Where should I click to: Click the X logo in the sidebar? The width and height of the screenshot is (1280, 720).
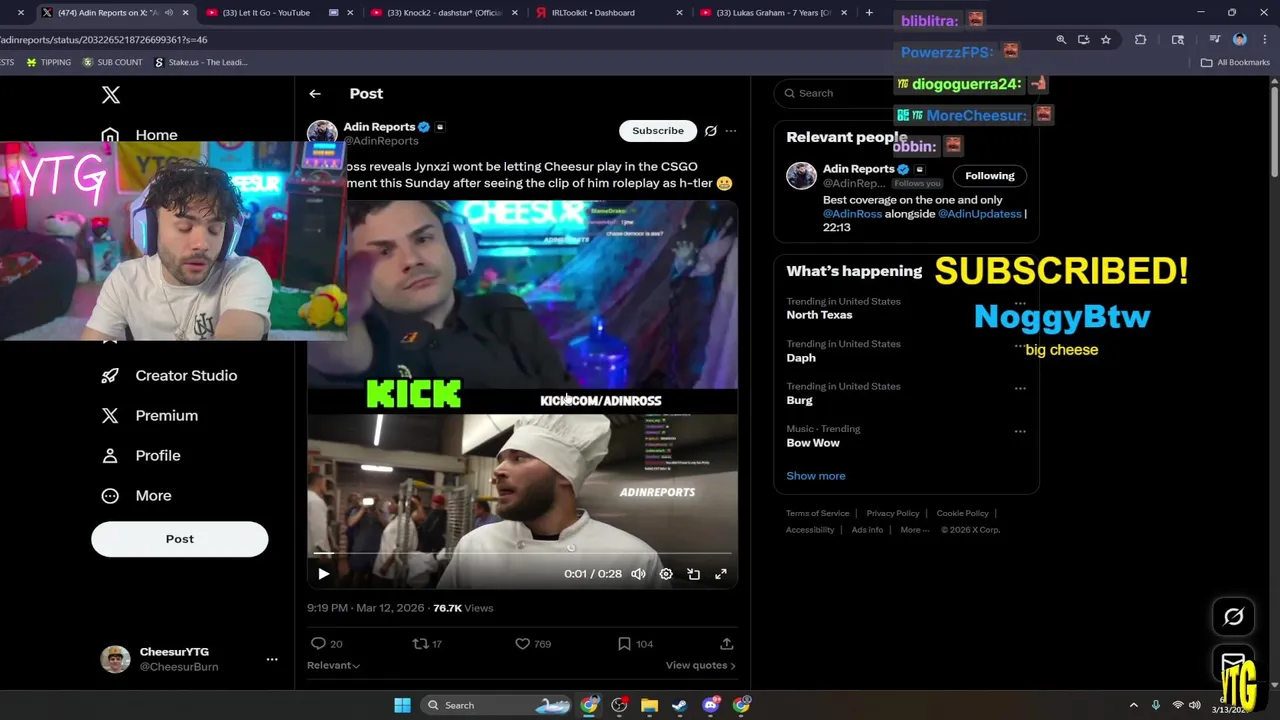point(111,95)
